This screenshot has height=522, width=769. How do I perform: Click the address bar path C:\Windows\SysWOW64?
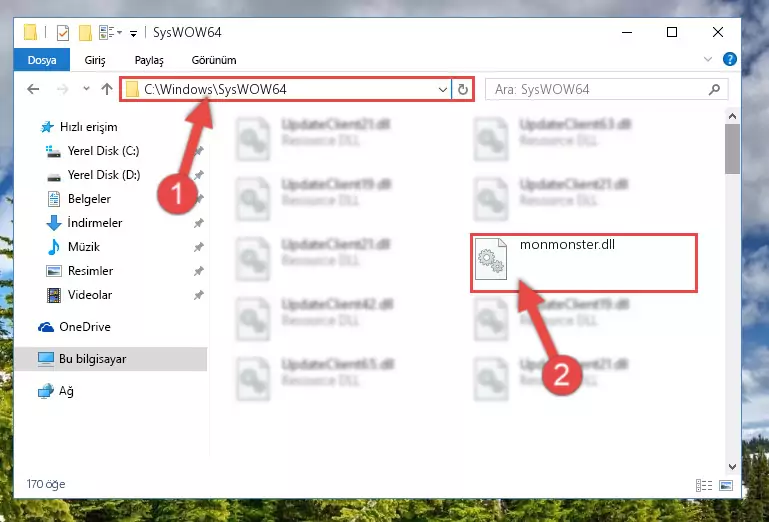[x=215, y=89]
